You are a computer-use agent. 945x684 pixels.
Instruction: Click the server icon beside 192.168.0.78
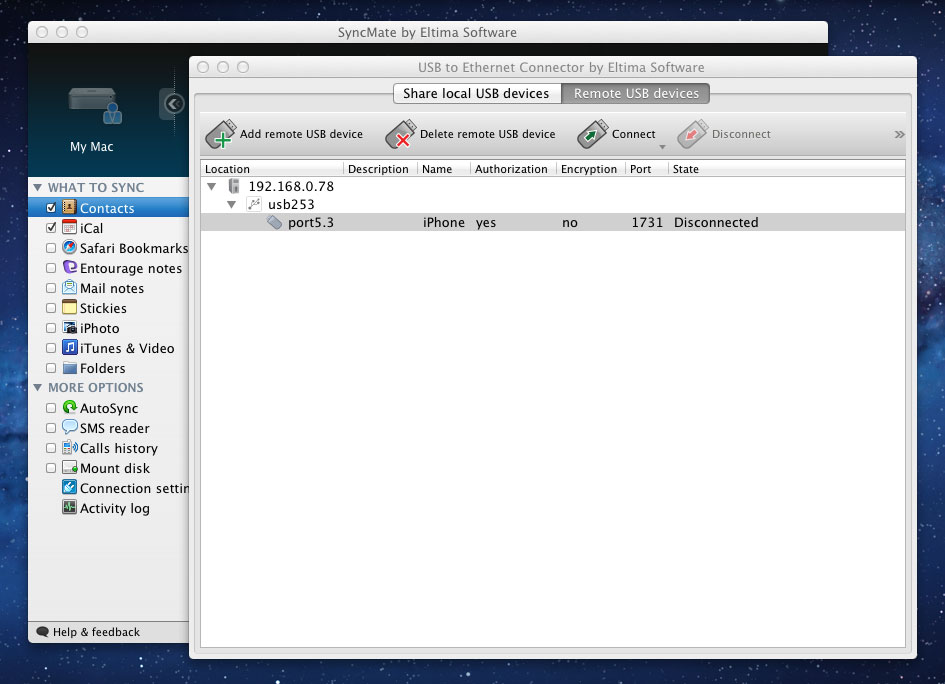(234, 186)
